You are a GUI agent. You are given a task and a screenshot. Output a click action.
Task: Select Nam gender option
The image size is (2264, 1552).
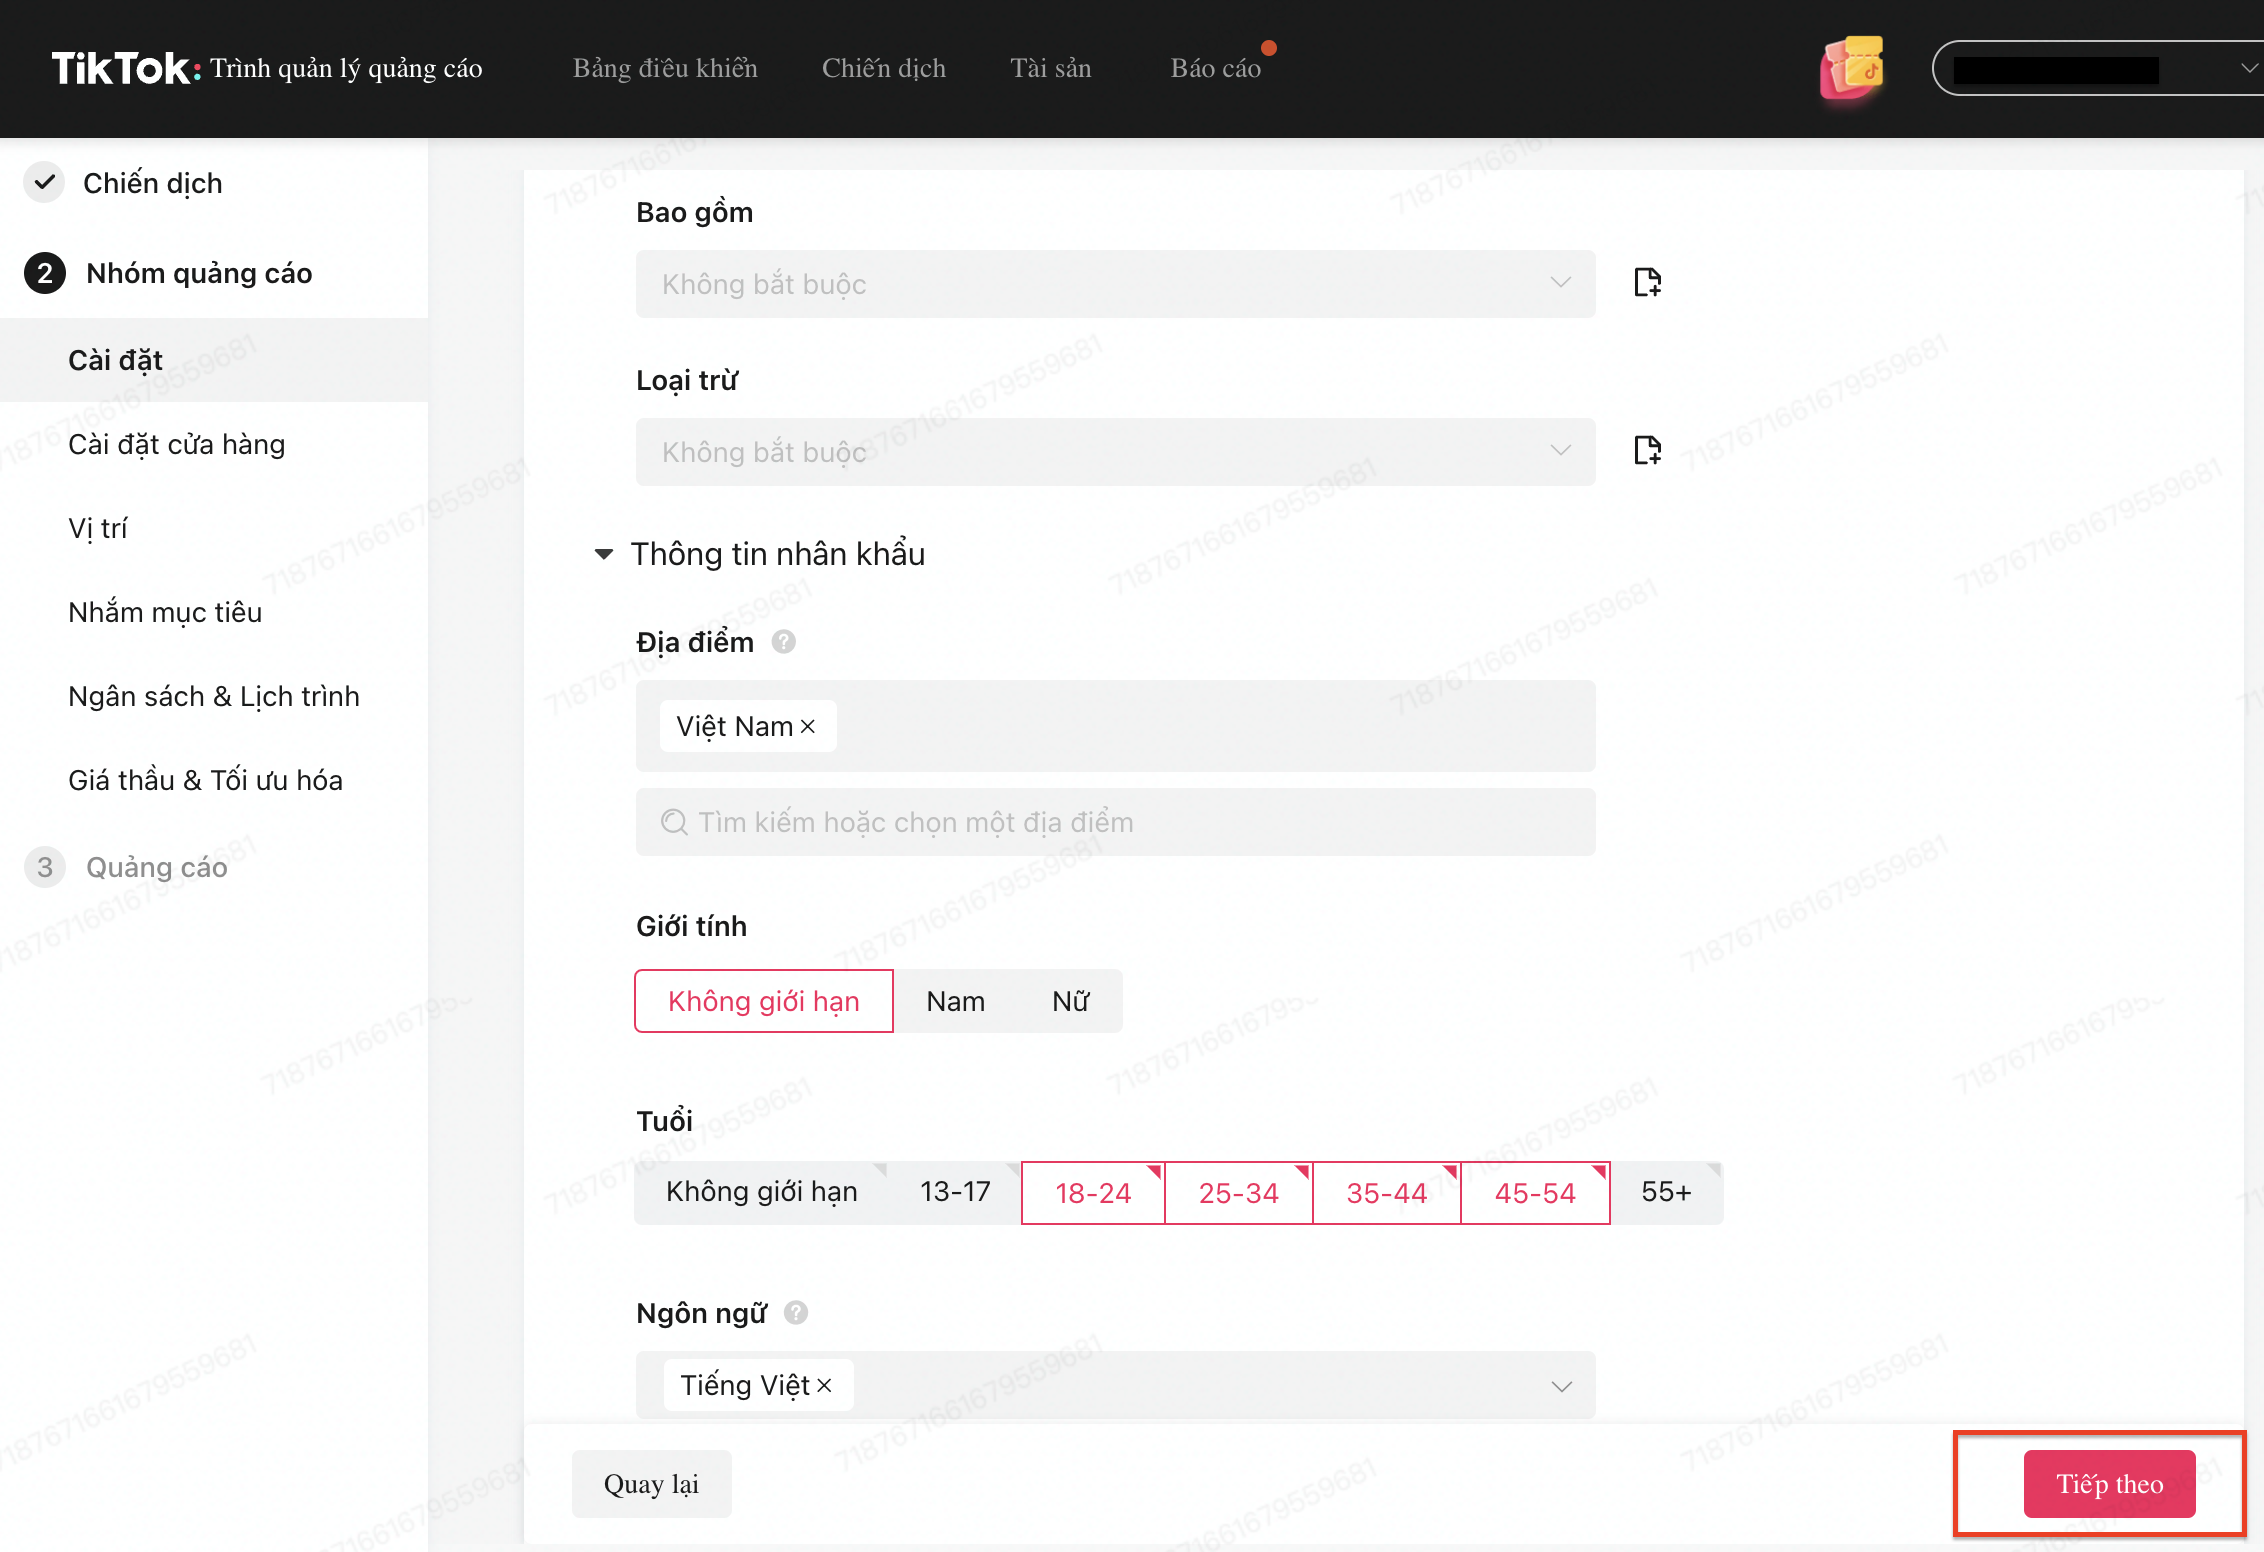tap(955, 1001)
